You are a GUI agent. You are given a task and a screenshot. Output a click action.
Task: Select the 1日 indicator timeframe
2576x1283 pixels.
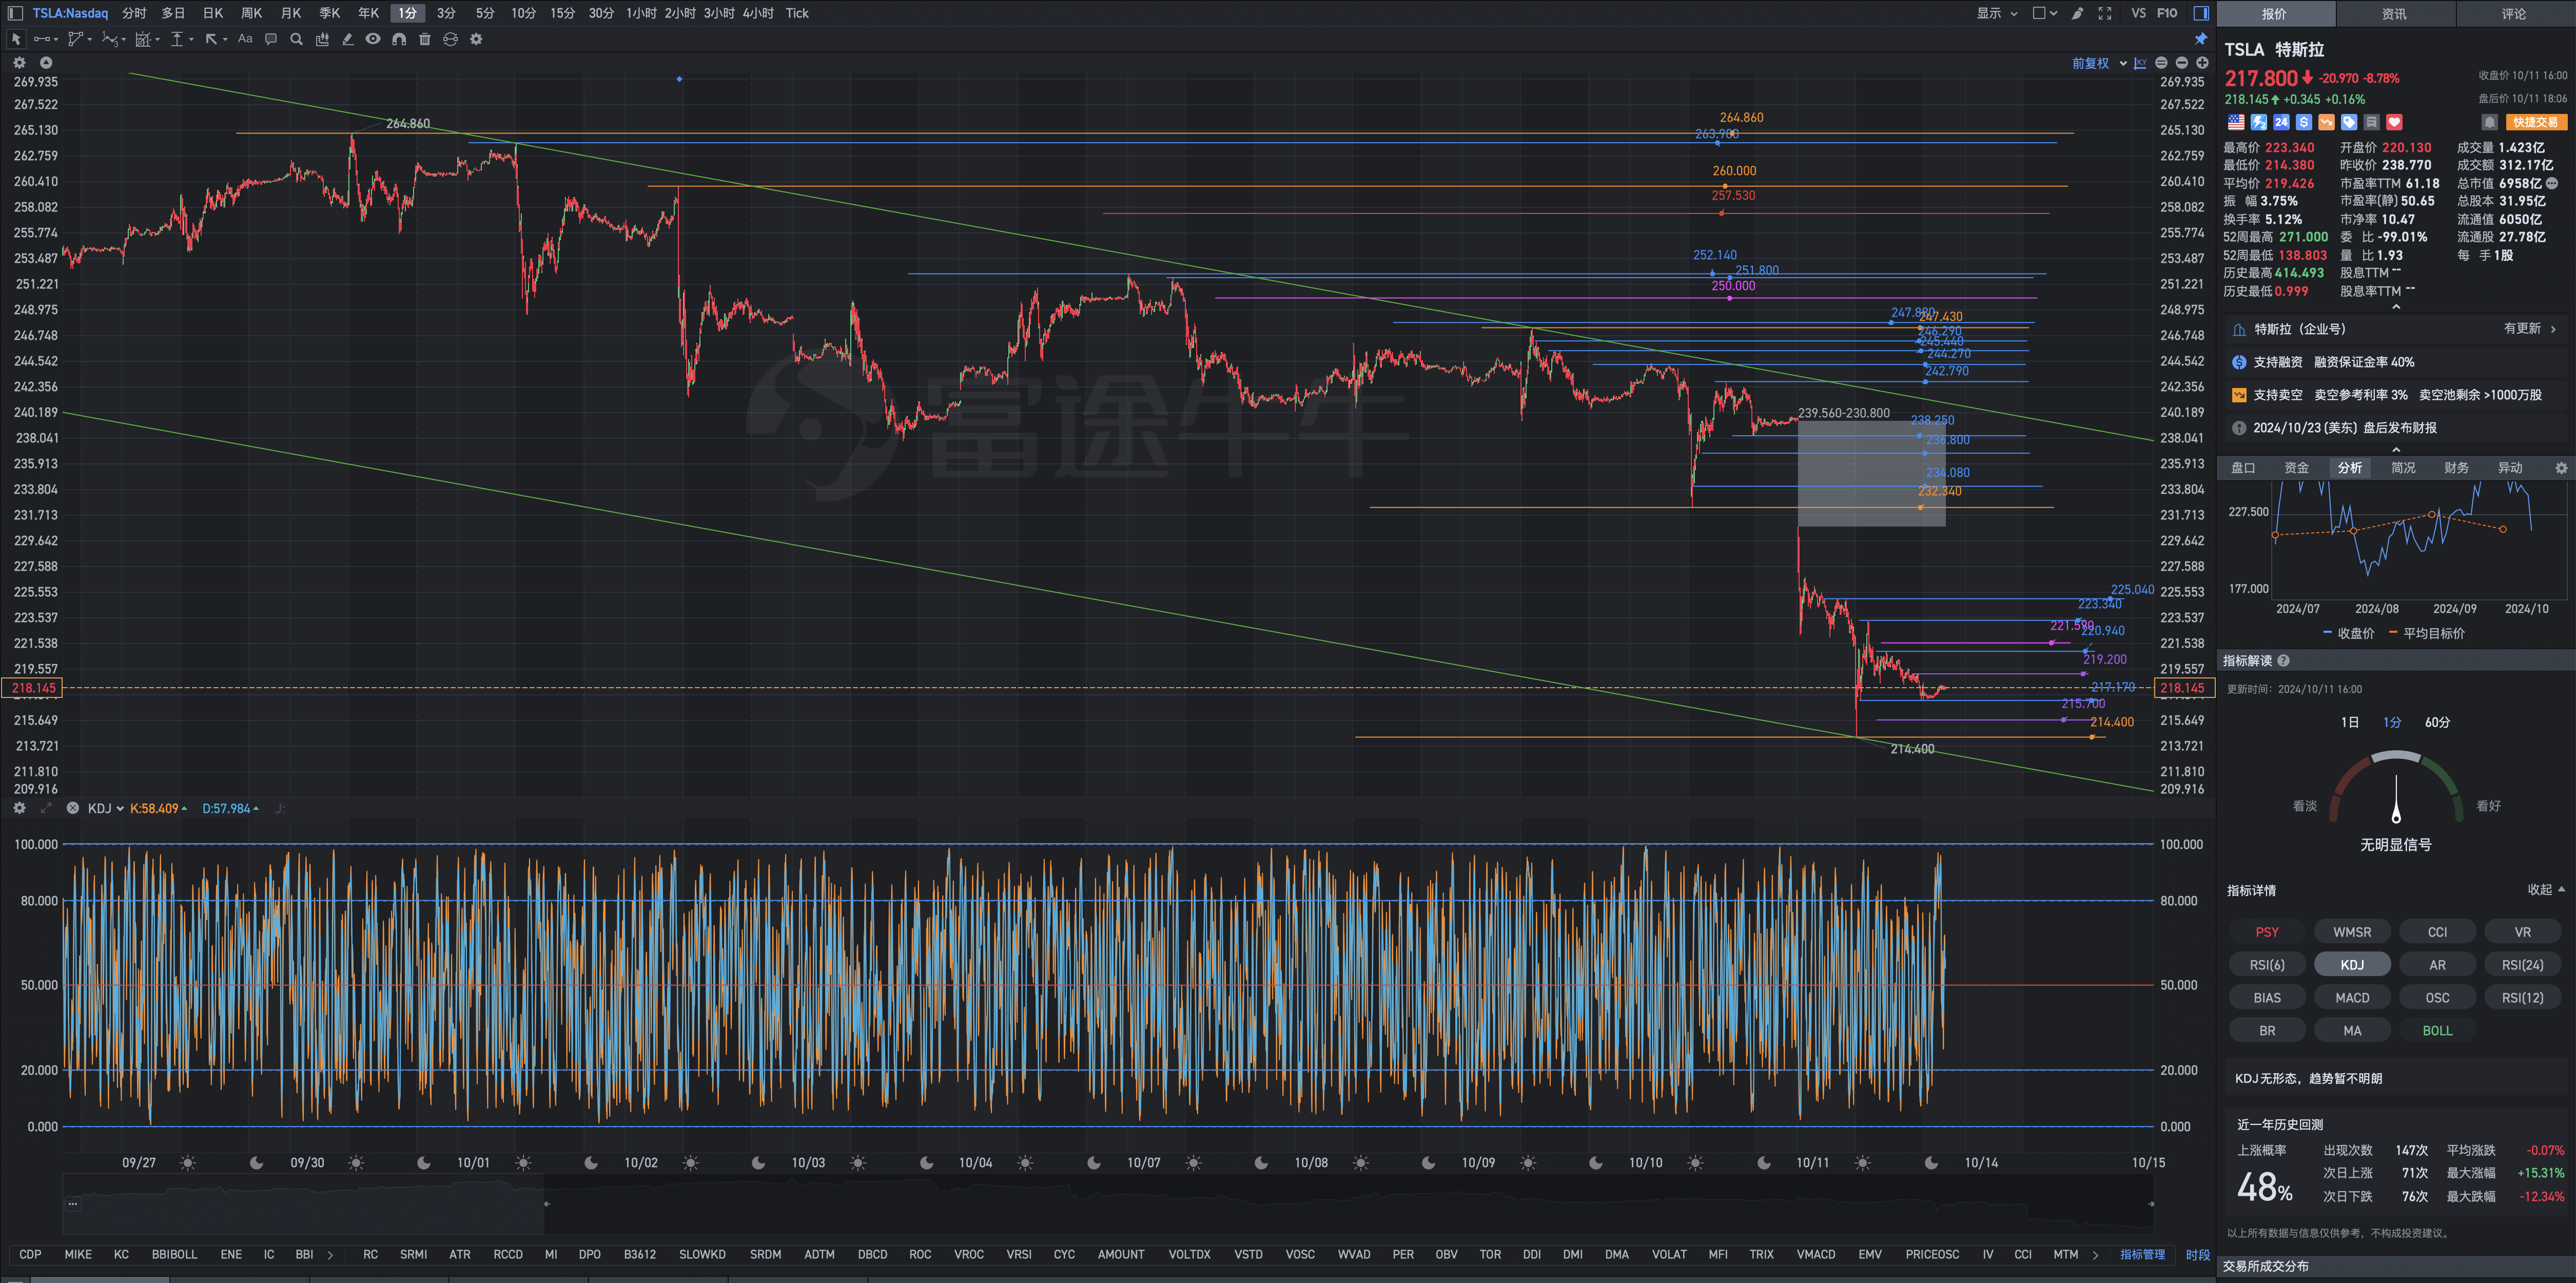point(2349,722)
